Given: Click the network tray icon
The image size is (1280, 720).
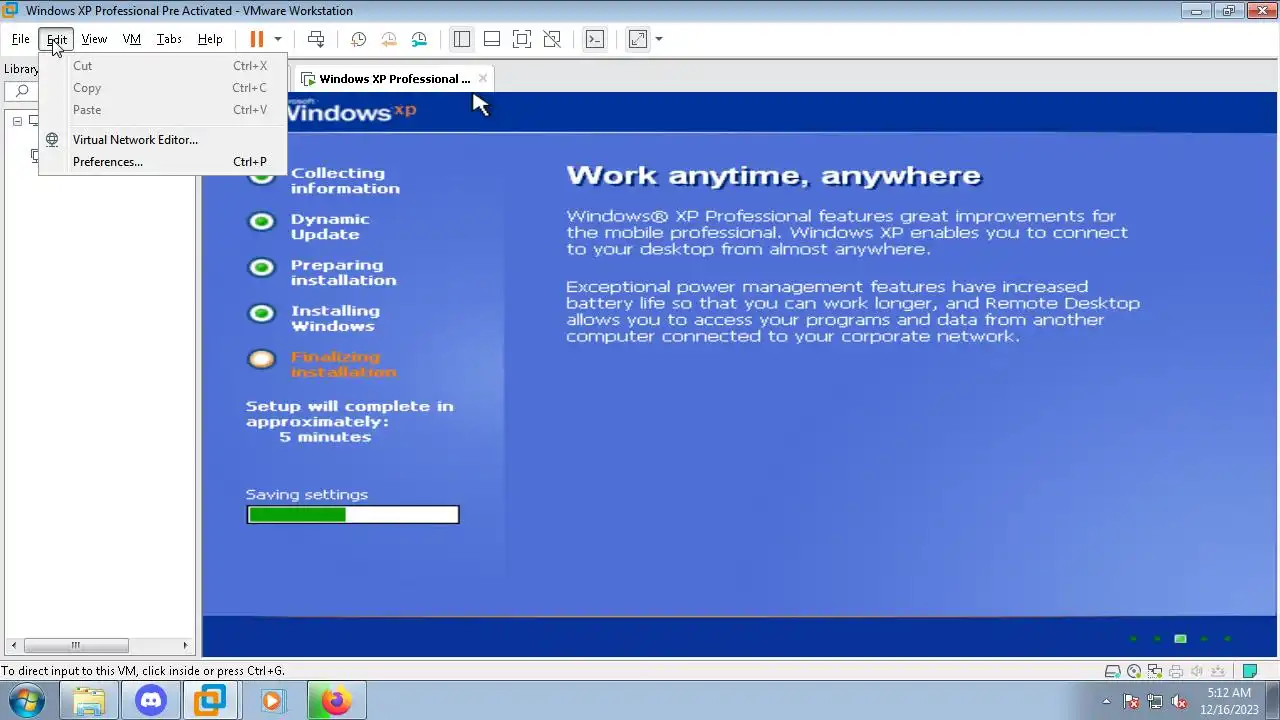Looking at the screenshot, I should pyautogui.click(x=1155, y=701).
